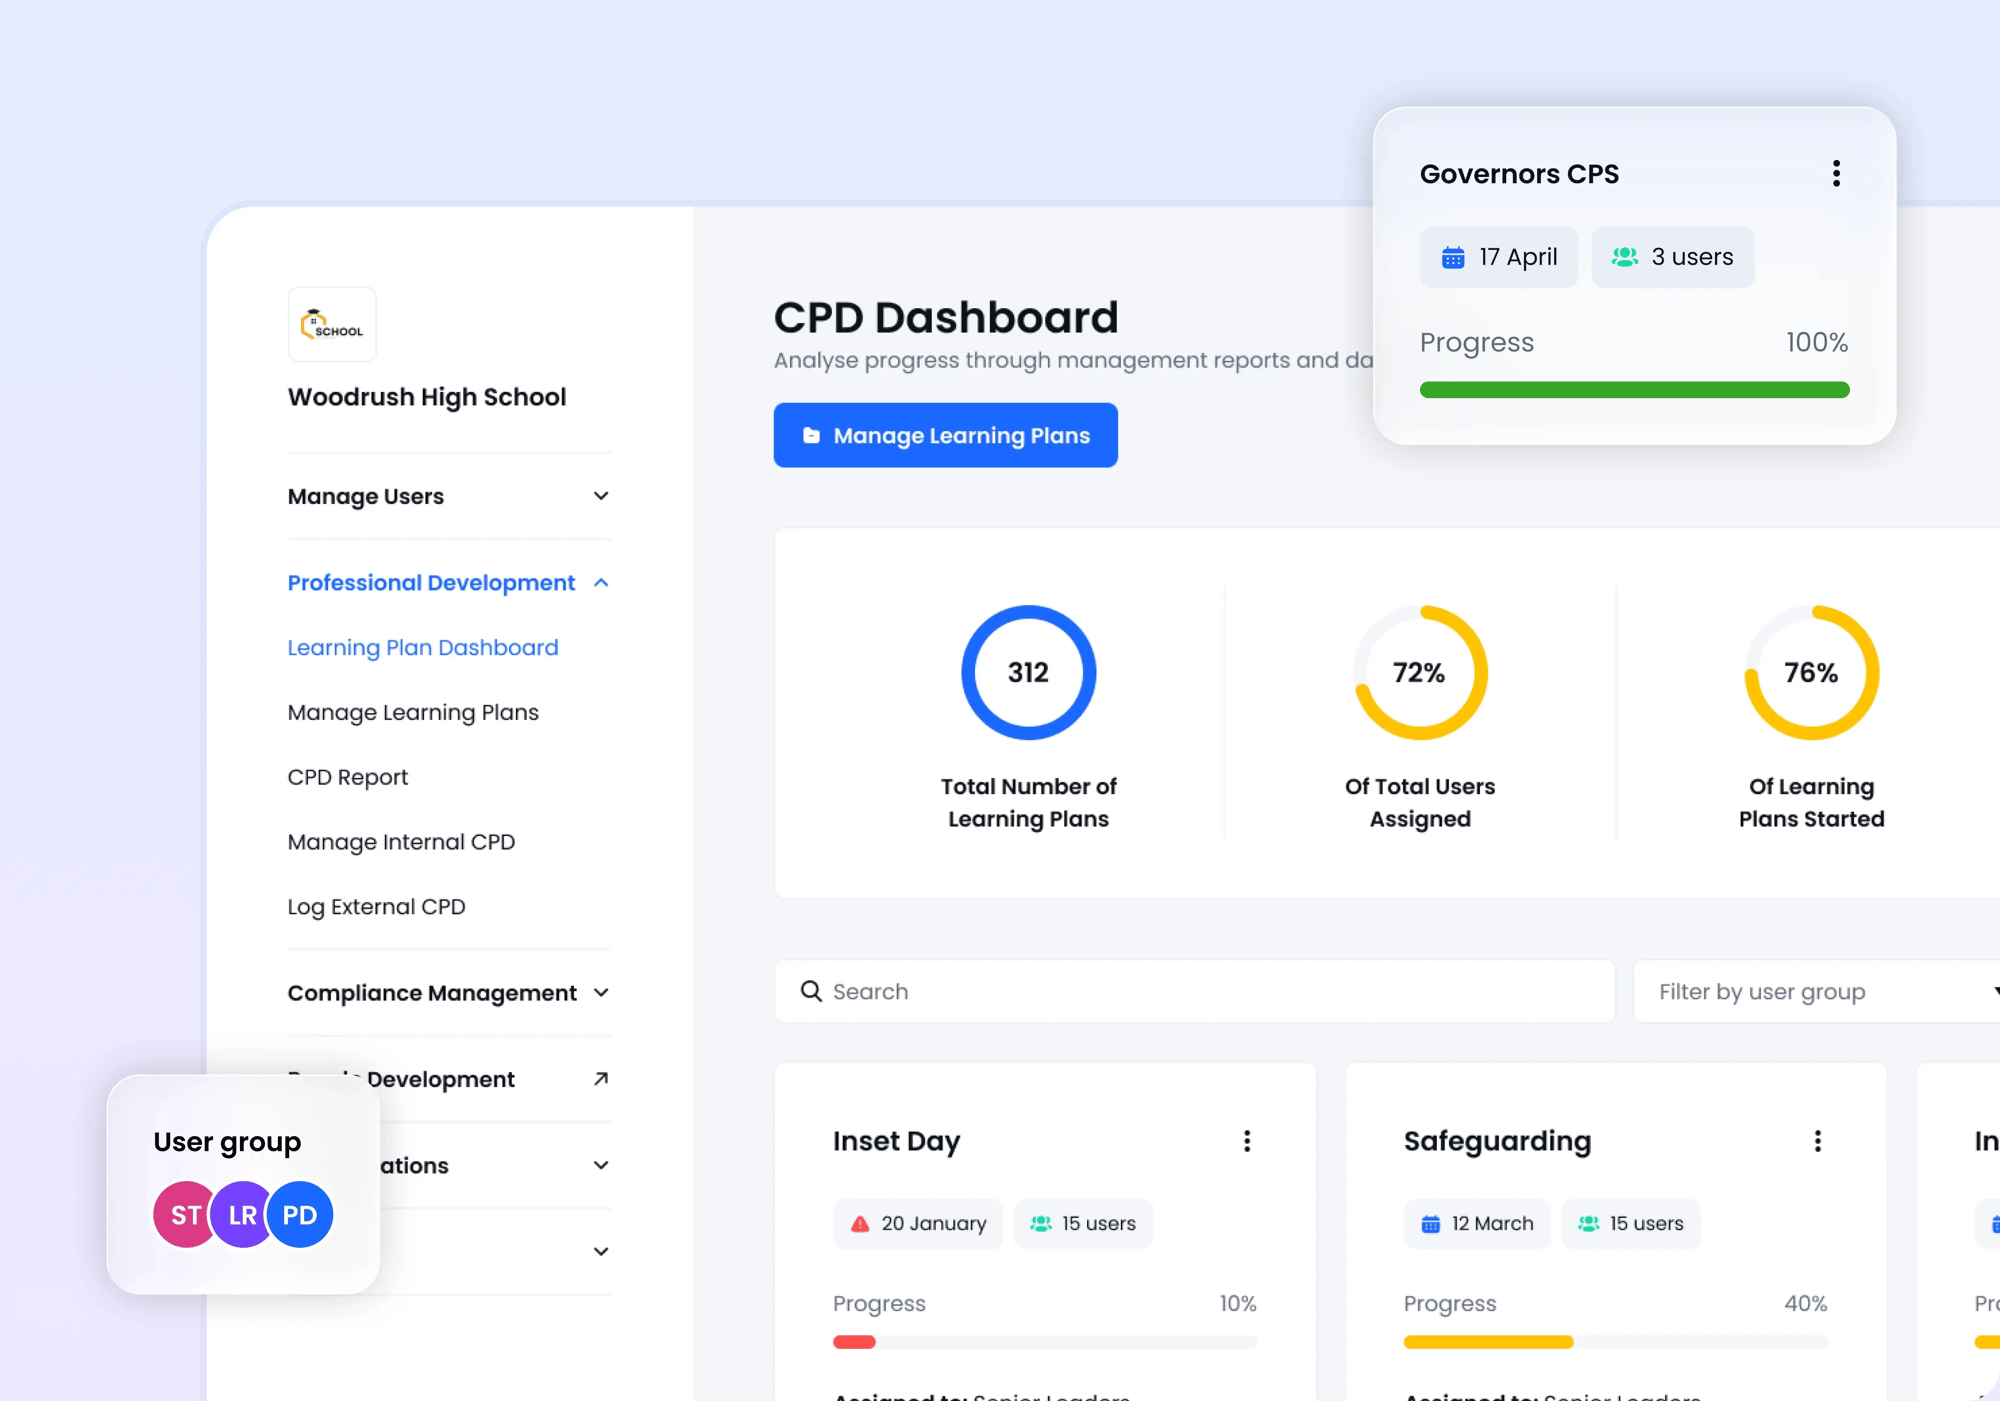Viewport: 2000px width, 1401px height.
Task: Click the 3 users icon on Governors CPS
Action: click(x=1625, y=257)
